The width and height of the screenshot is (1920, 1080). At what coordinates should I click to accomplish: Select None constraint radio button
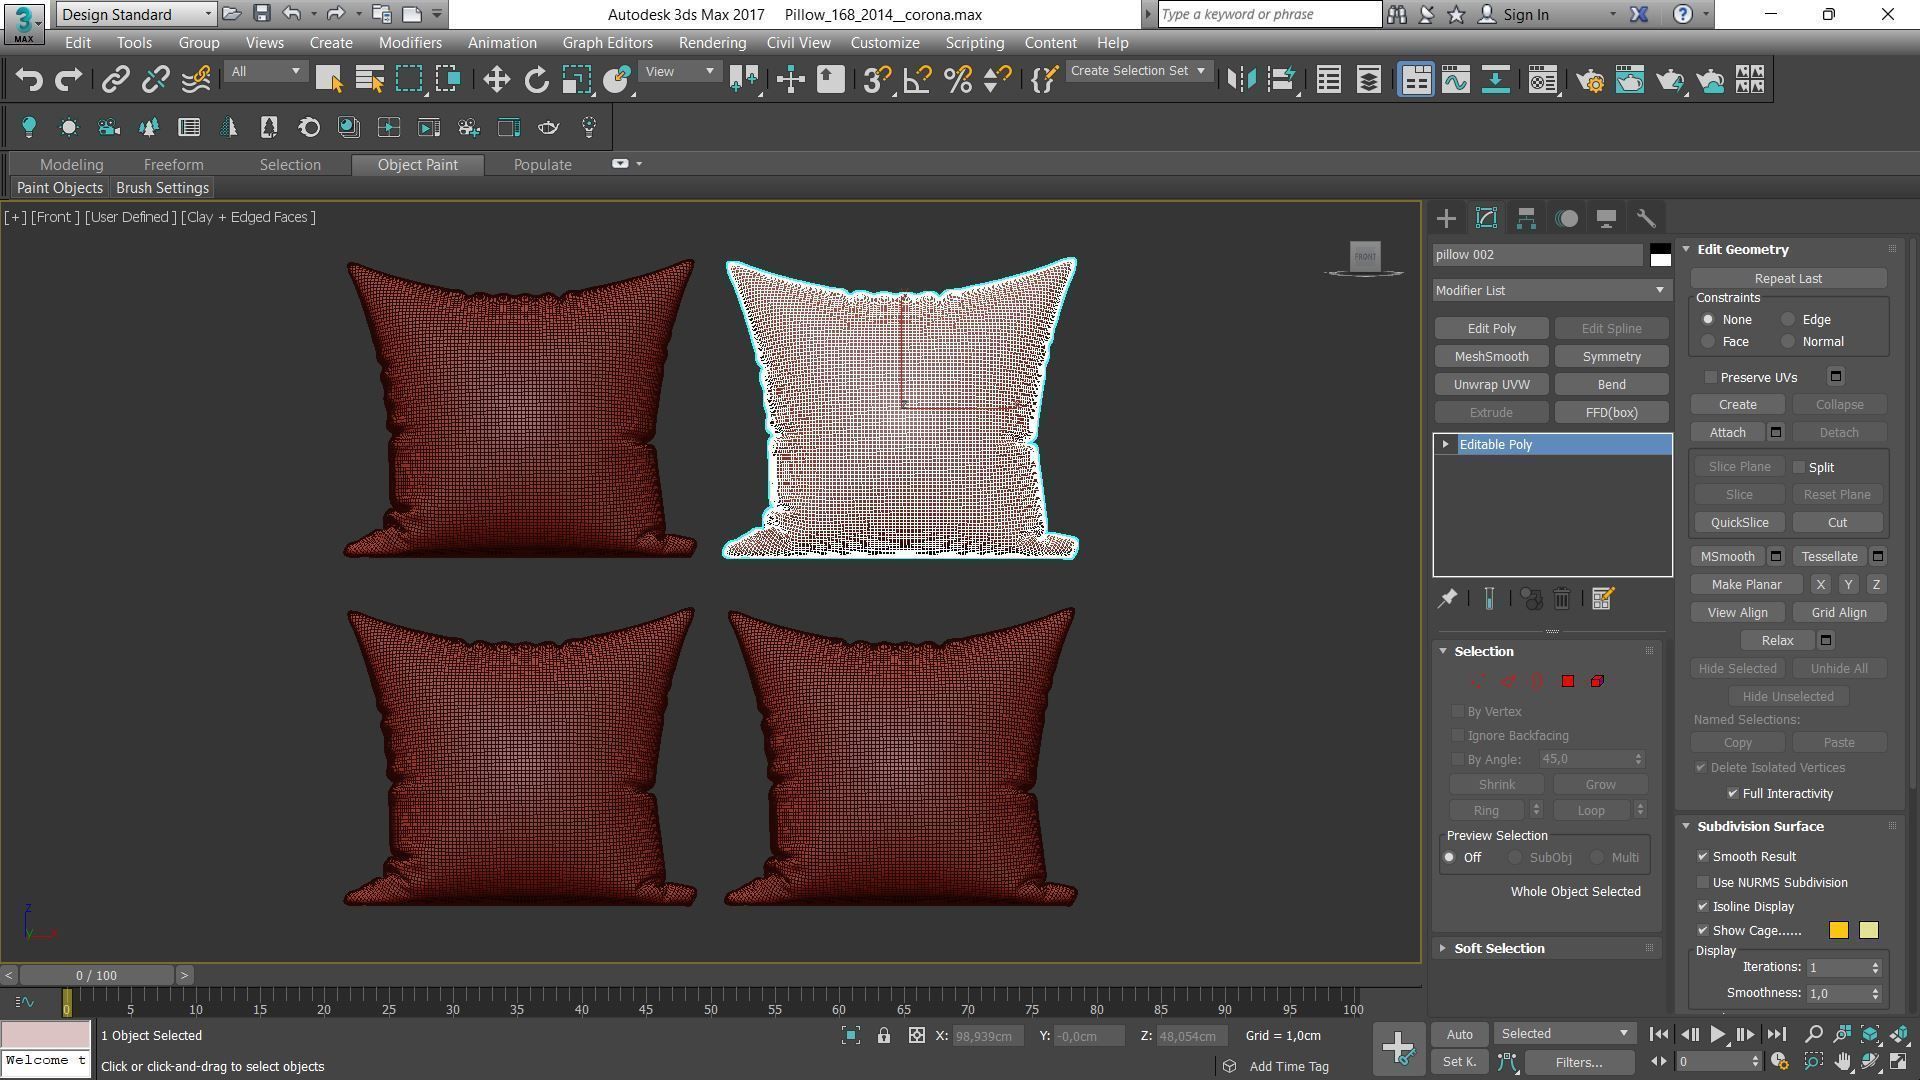(1708, 320)
